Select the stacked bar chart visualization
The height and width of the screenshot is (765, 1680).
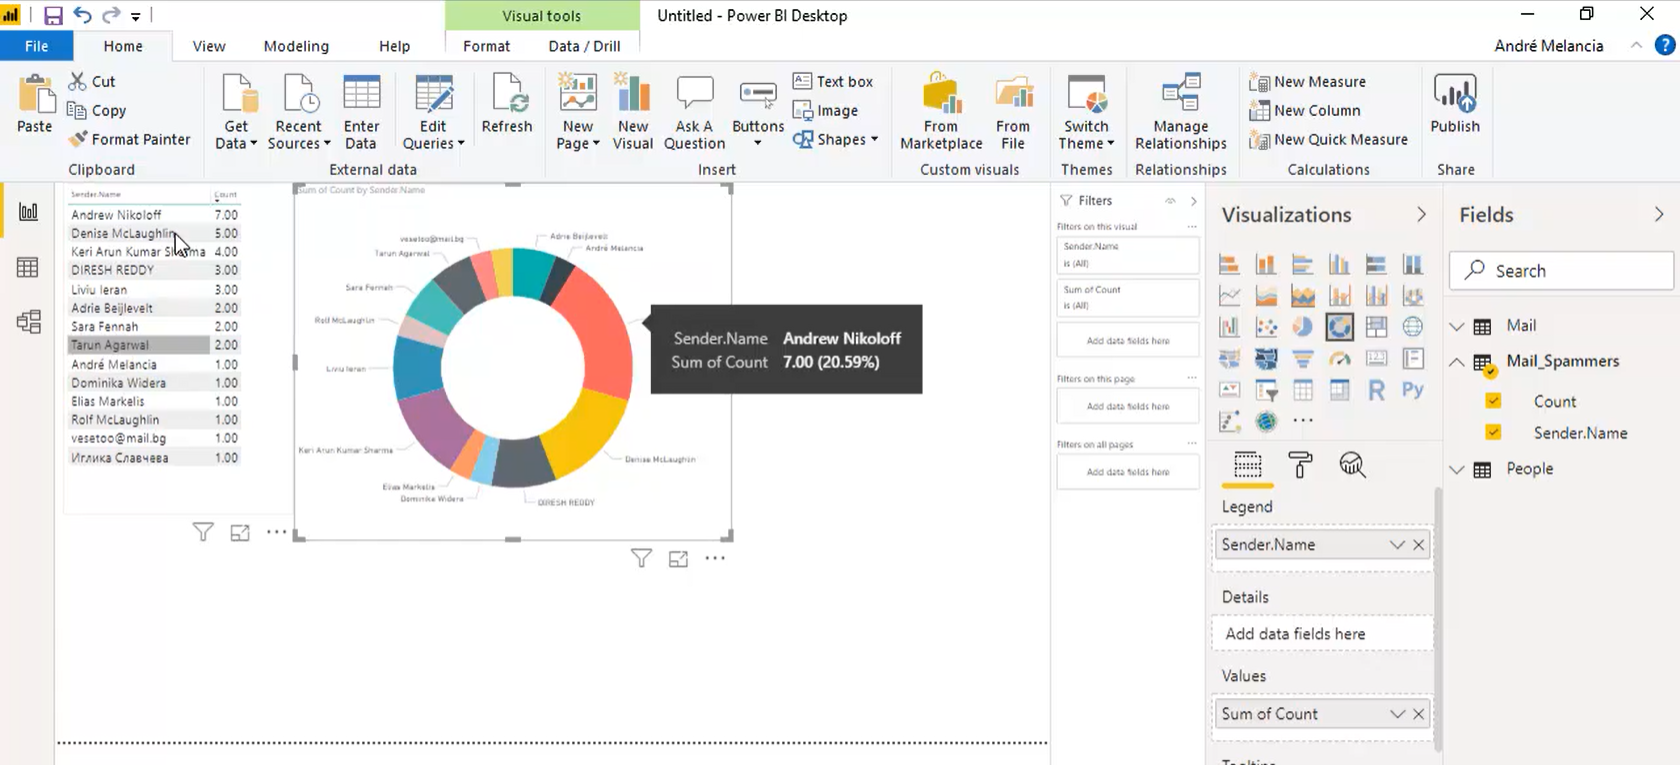coord(1229,265)
